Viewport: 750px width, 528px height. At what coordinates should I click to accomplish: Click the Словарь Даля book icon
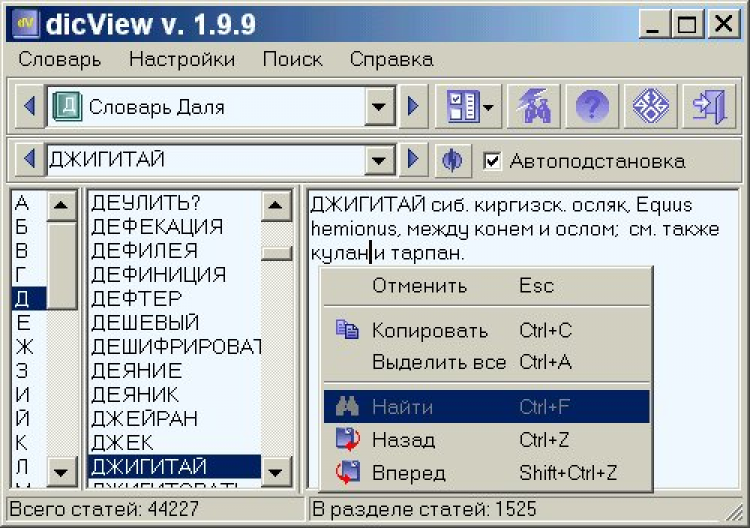(x=67, y=106)
